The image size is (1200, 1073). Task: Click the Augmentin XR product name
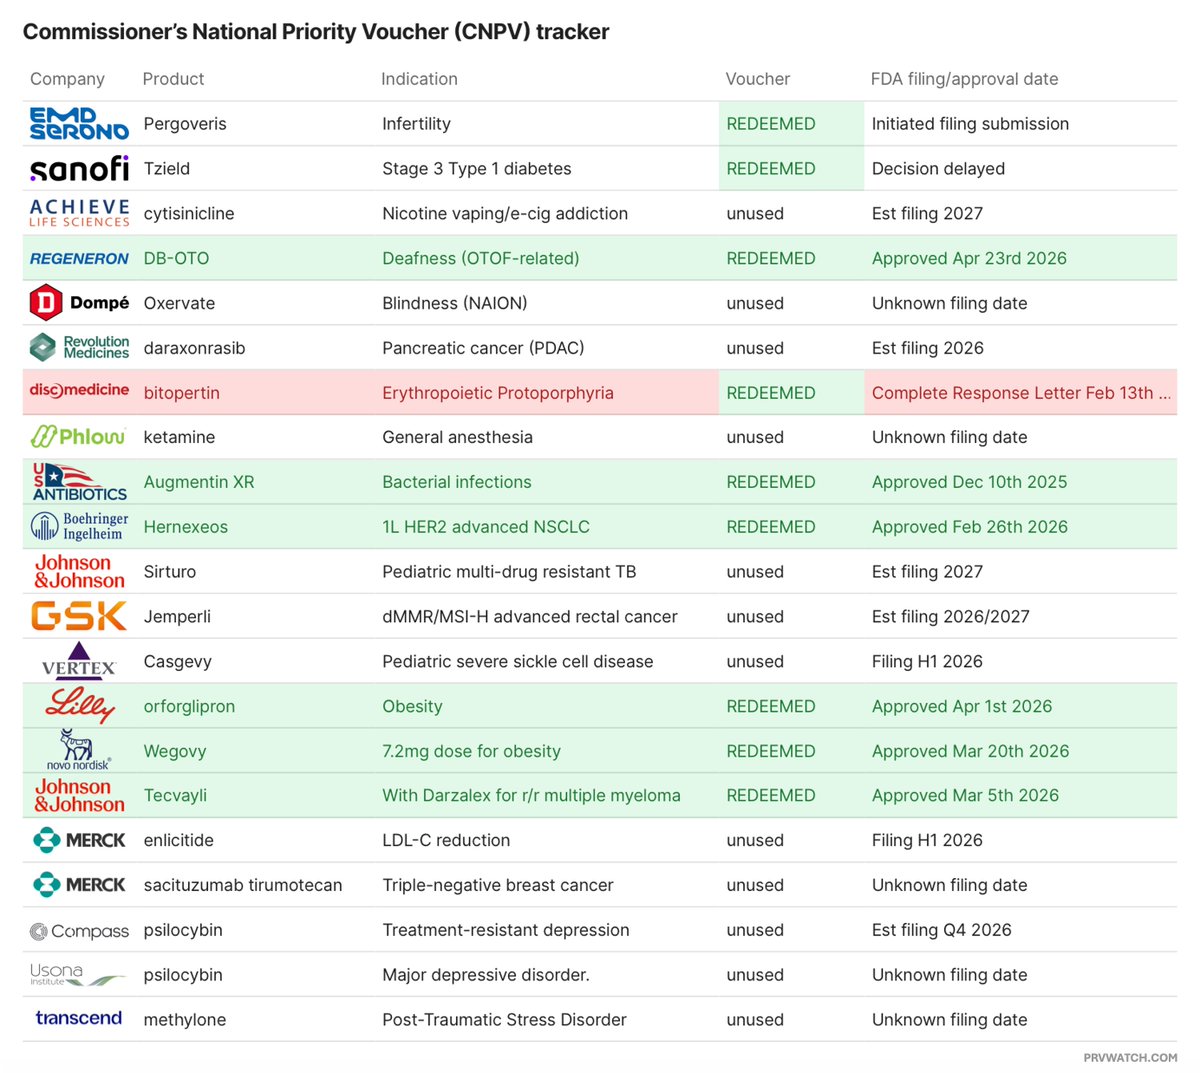199,482
